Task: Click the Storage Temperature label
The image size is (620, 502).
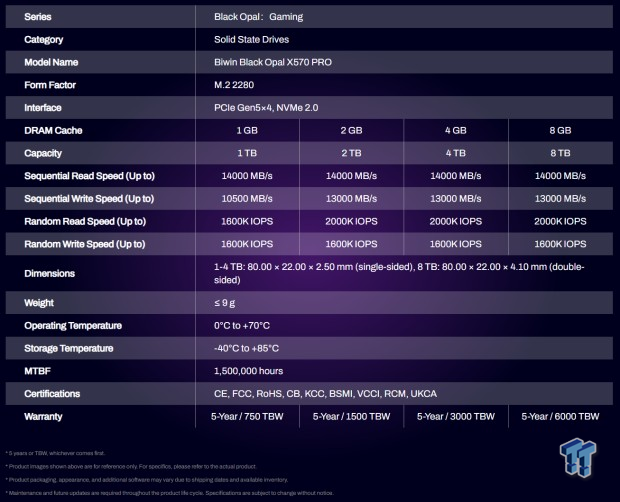Action: click(x=68, y=348)
